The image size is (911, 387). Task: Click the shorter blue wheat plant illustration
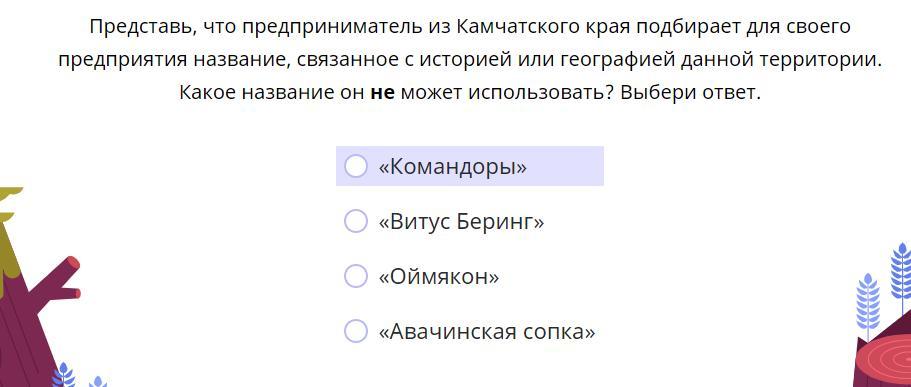(868, 302)
